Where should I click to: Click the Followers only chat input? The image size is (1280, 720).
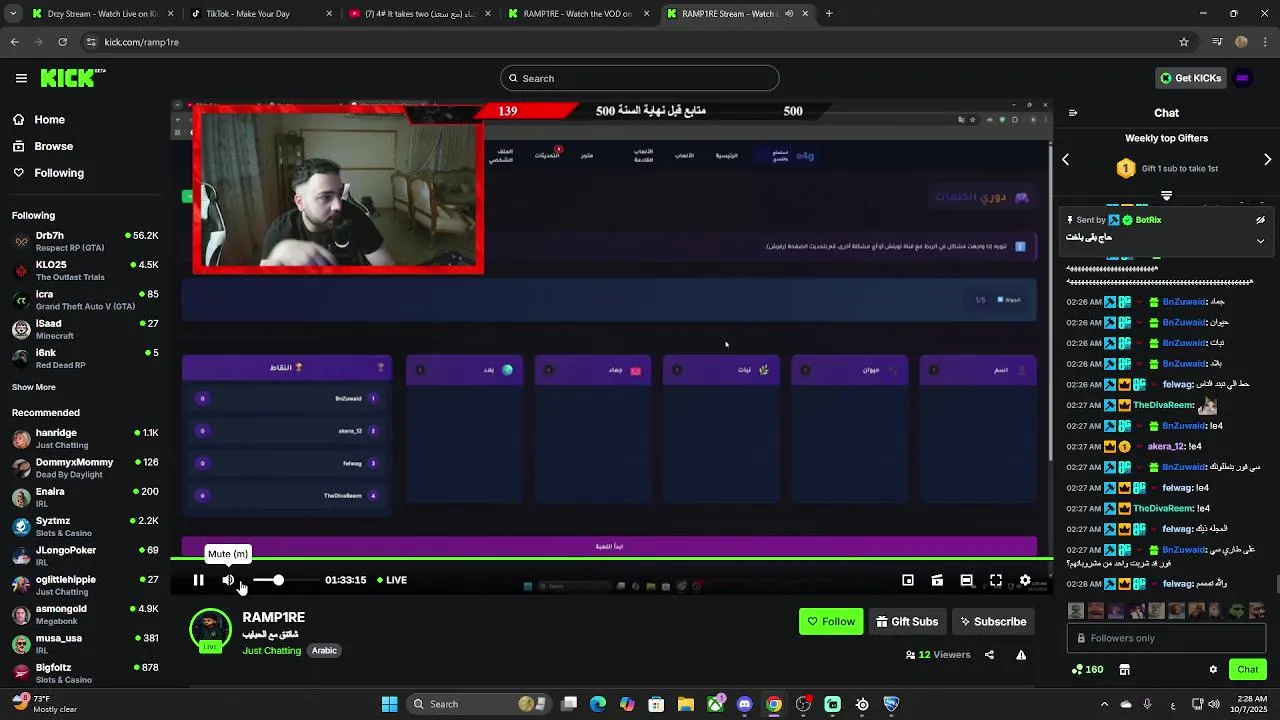pyautogui.click(x=1166, y=638)
